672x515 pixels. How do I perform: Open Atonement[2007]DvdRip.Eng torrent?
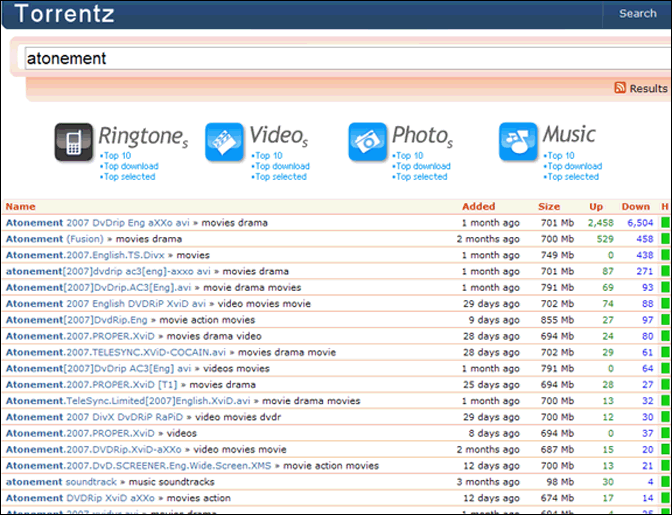pos(76,320)
